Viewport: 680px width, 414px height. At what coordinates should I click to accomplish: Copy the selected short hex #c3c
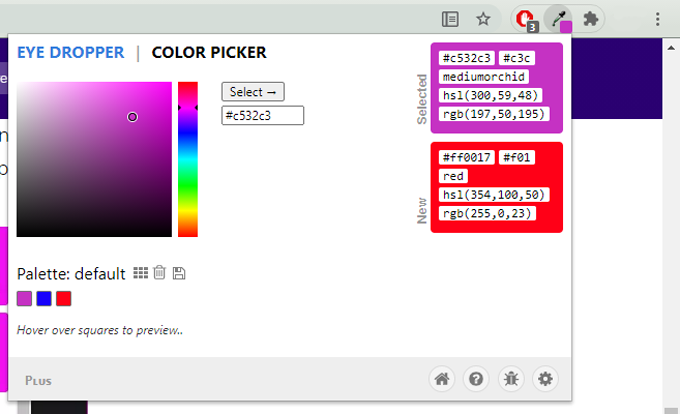pyautogui.click(x=517, y=58)
